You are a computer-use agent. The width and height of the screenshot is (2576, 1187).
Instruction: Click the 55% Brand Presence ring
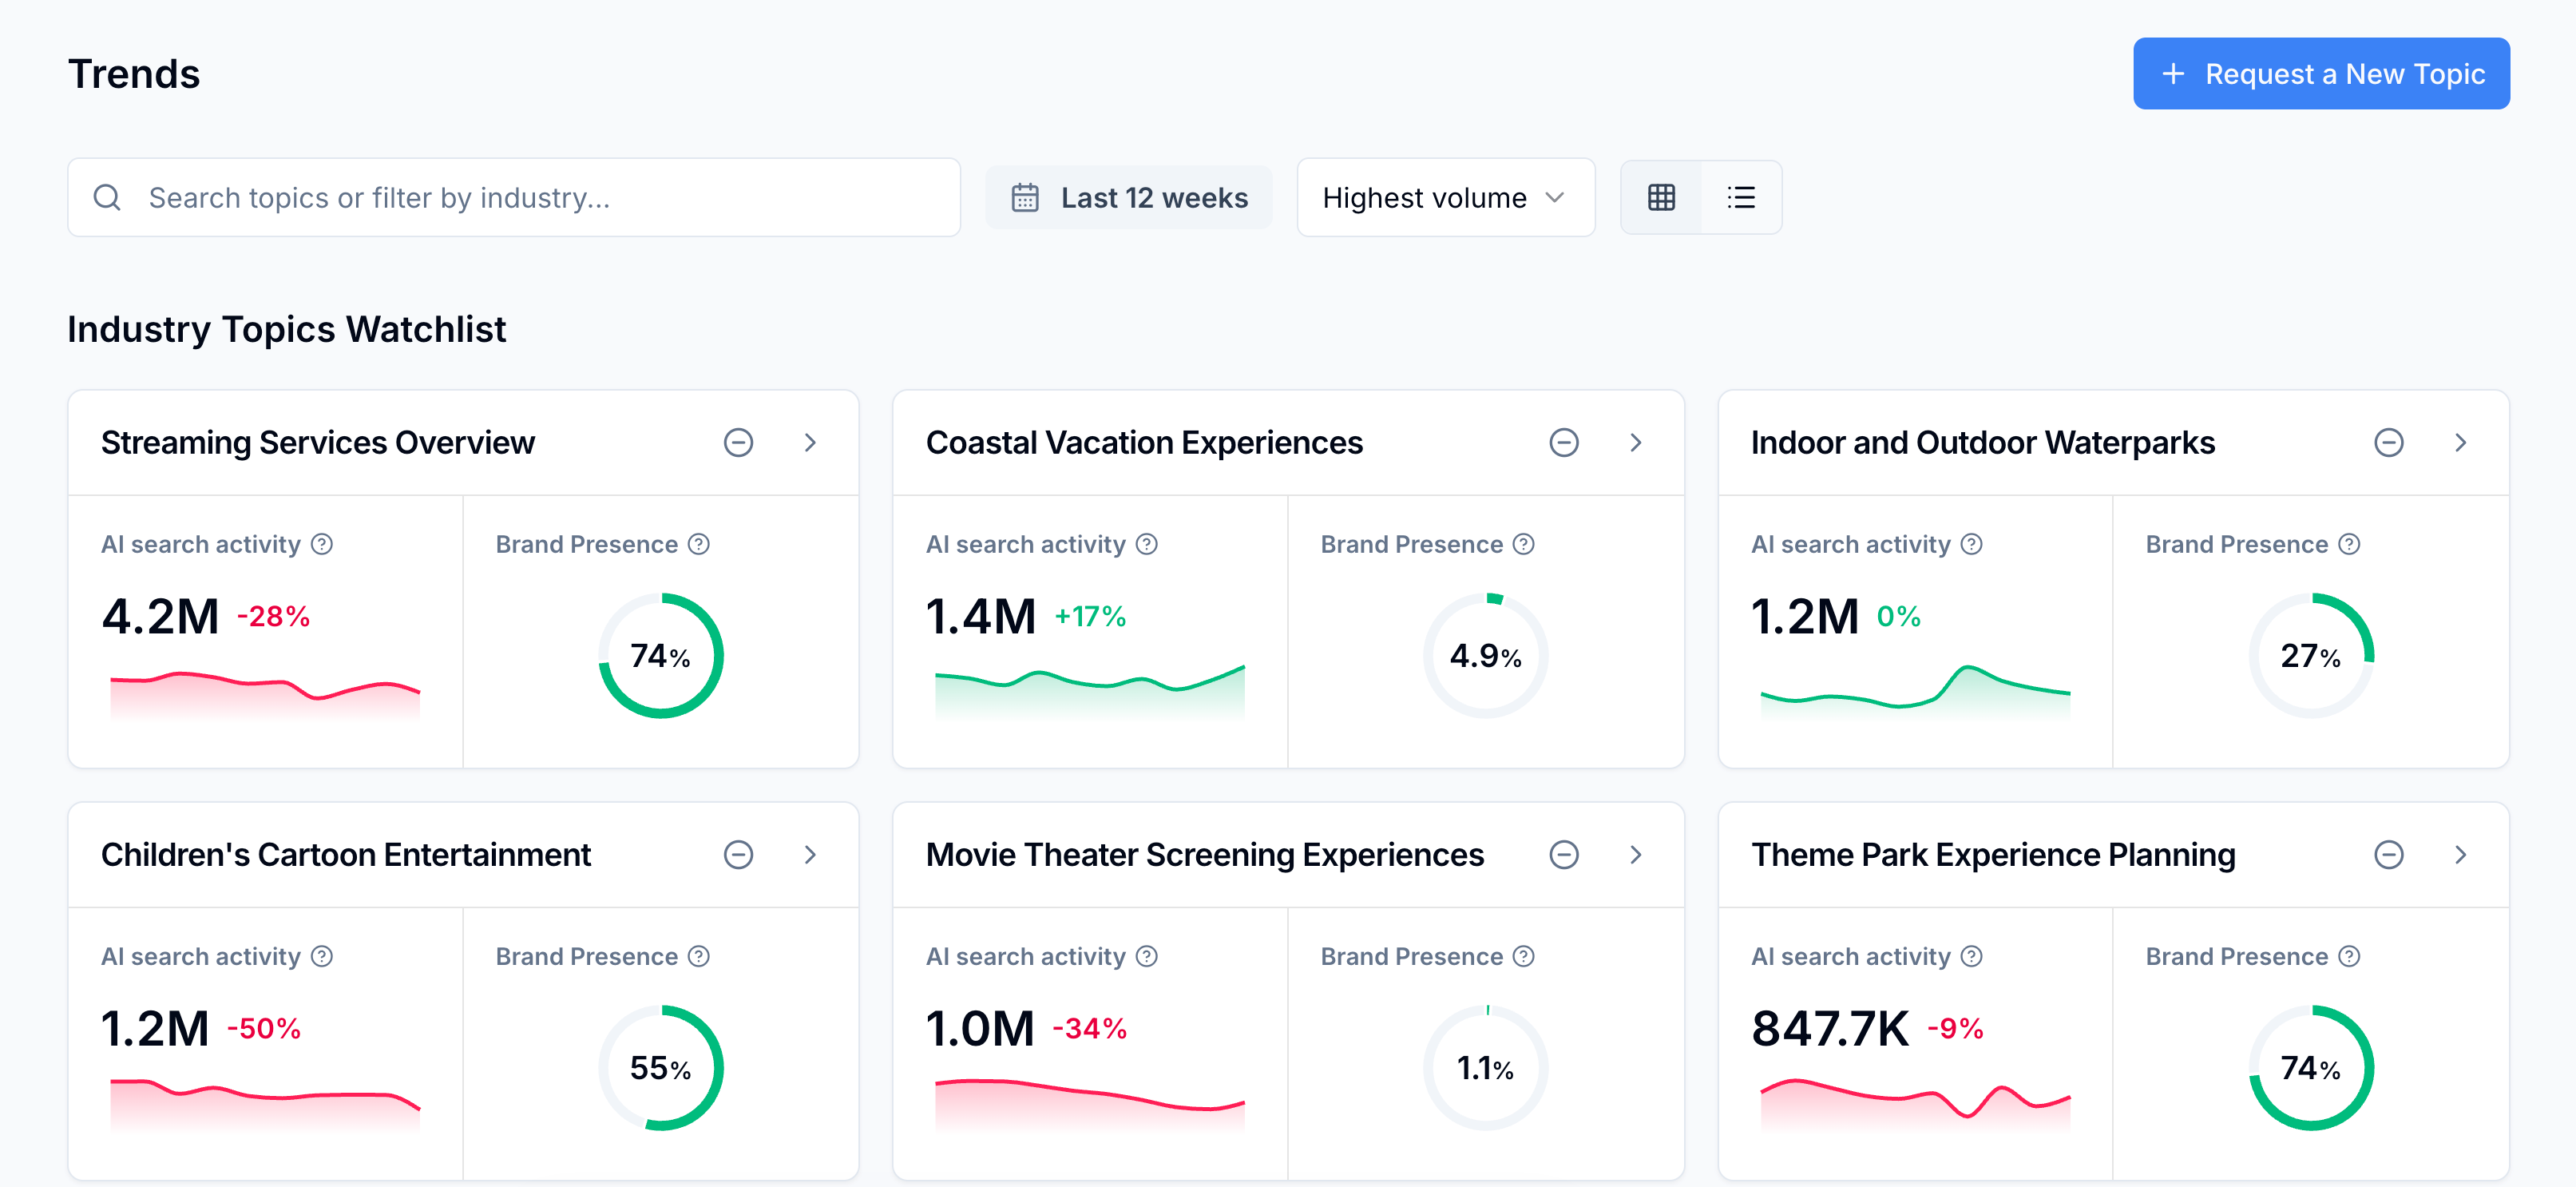click(x=661, y=1068)
